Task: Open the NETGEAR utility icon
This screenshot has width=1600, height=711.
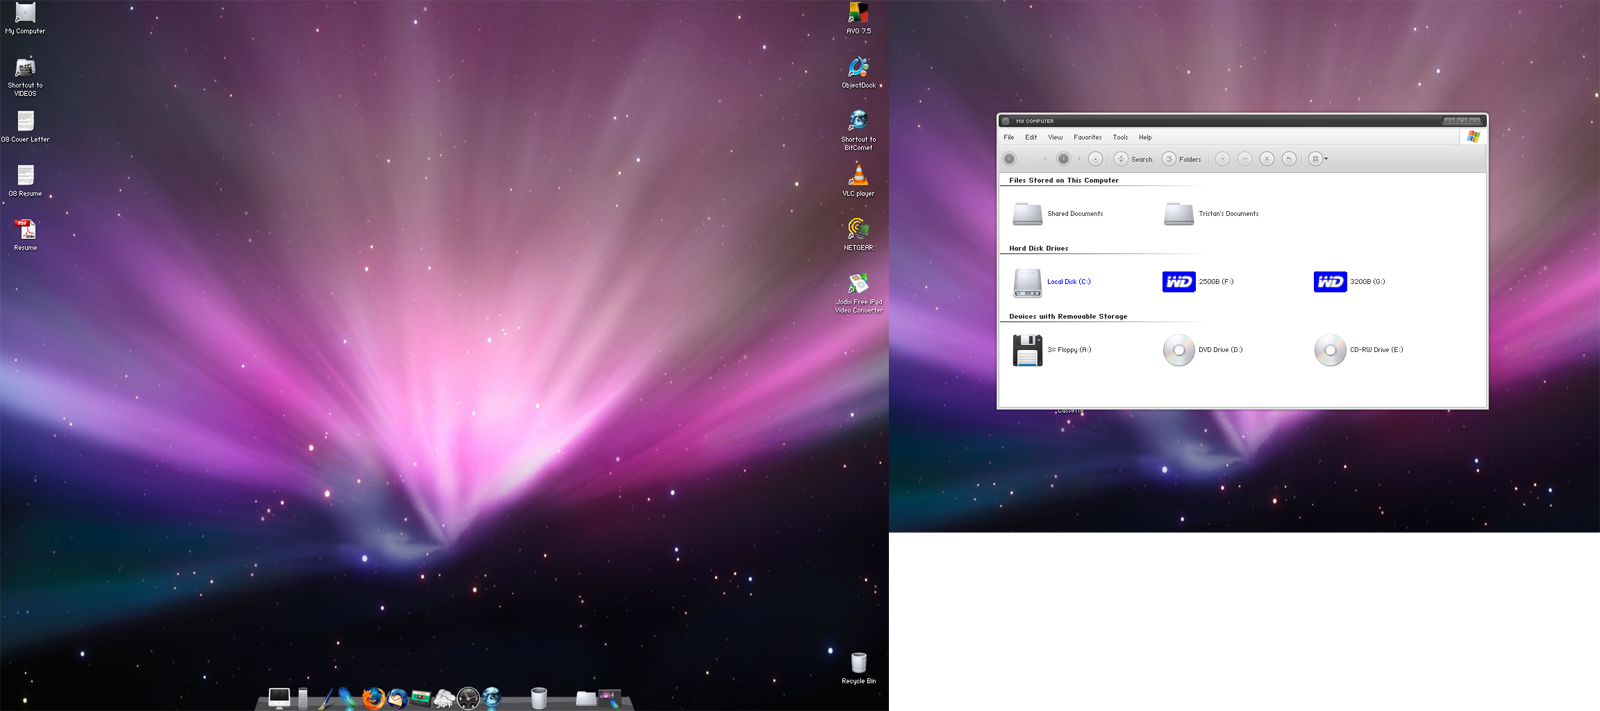Action: click(x=858, y=235)
